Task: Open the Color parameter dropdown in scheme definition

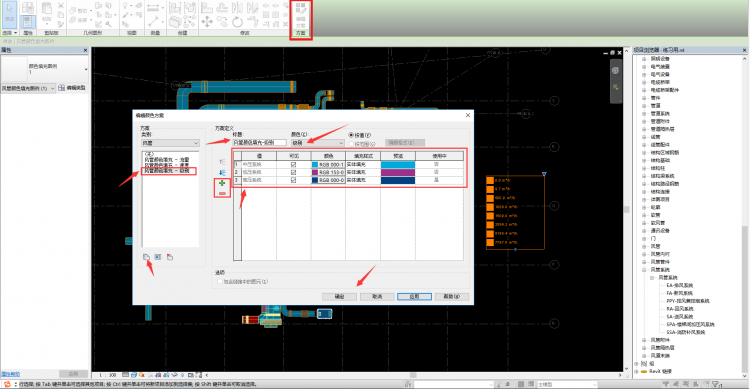Action: pyautogui.click(x=318, y=143)
